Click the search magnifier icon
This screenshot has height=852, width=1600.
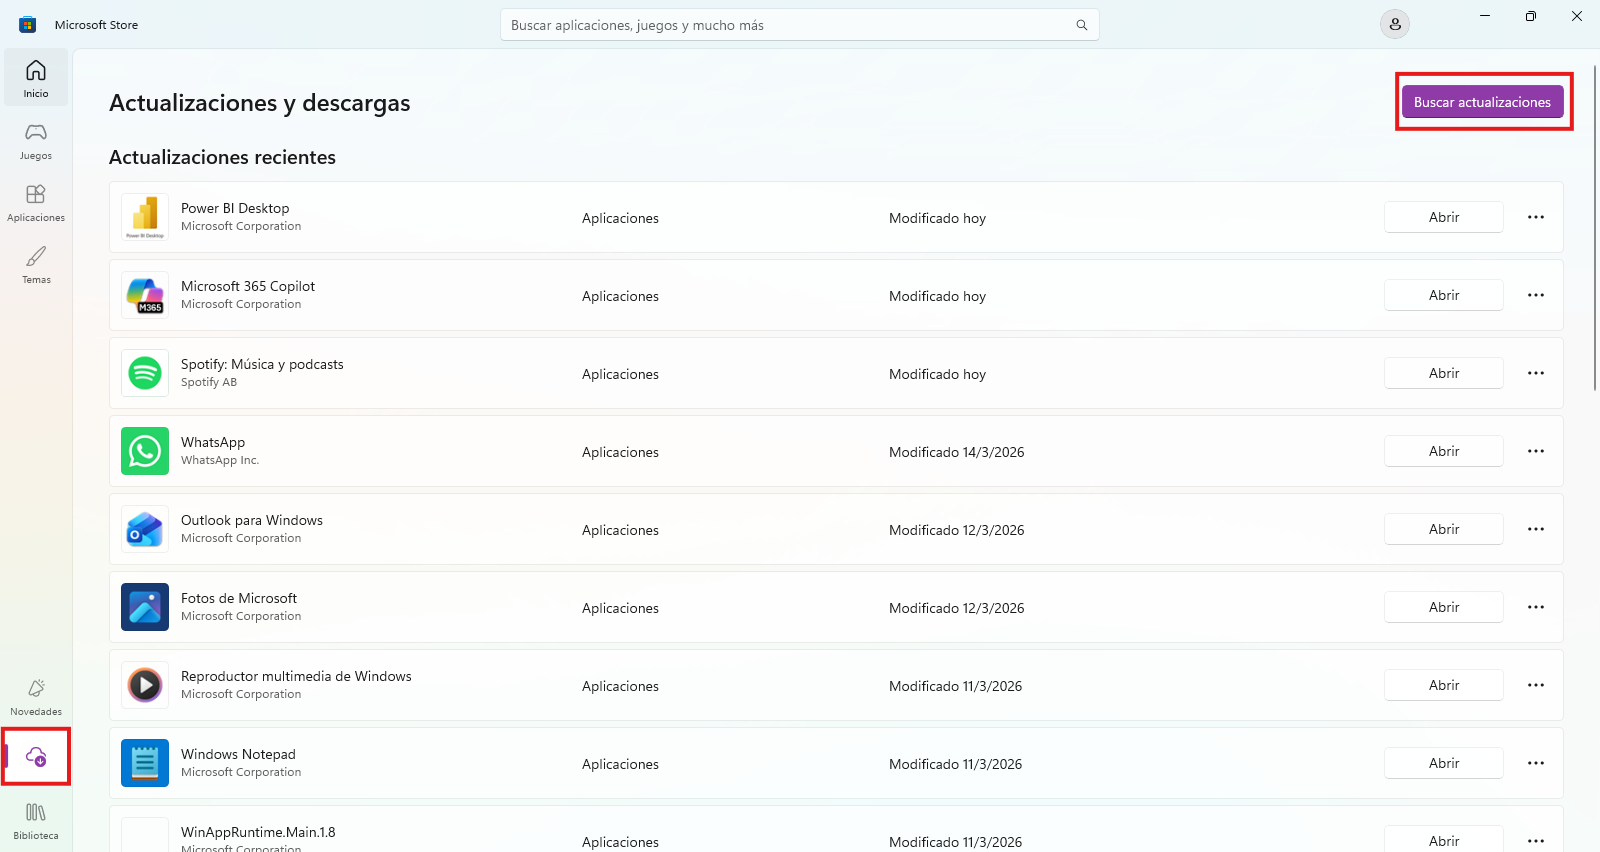1081,25
